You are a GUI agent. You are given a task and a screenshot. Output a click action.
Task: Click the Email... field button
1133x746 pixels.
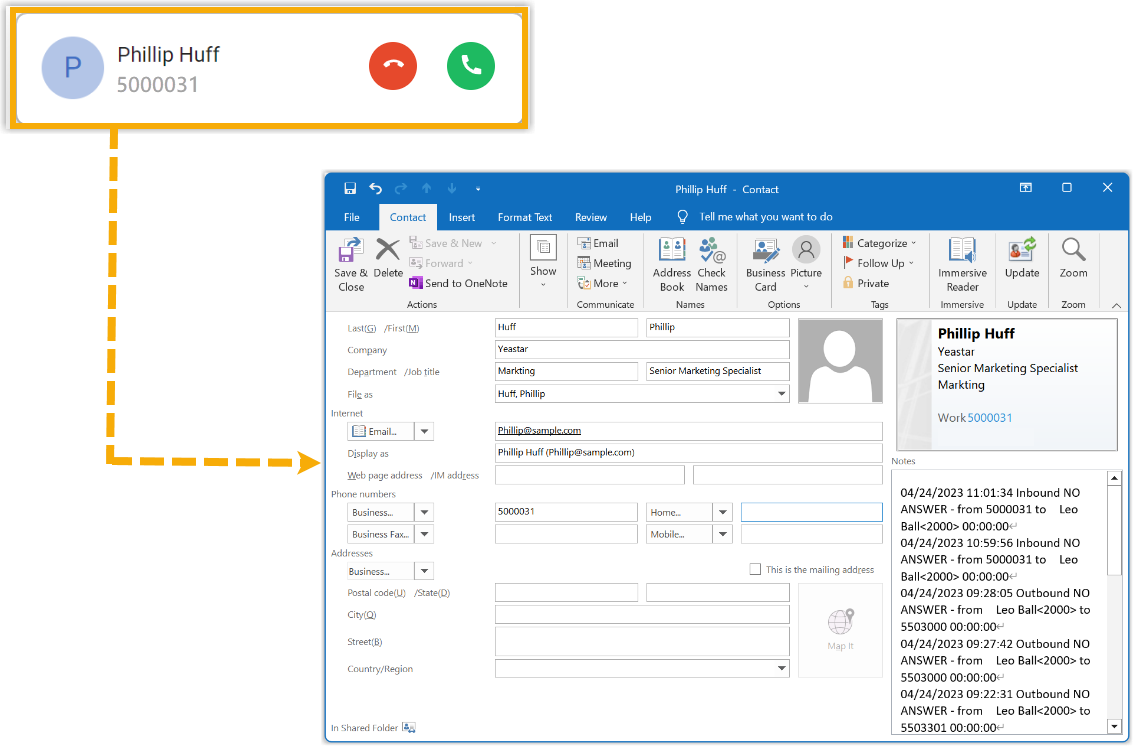381,432
